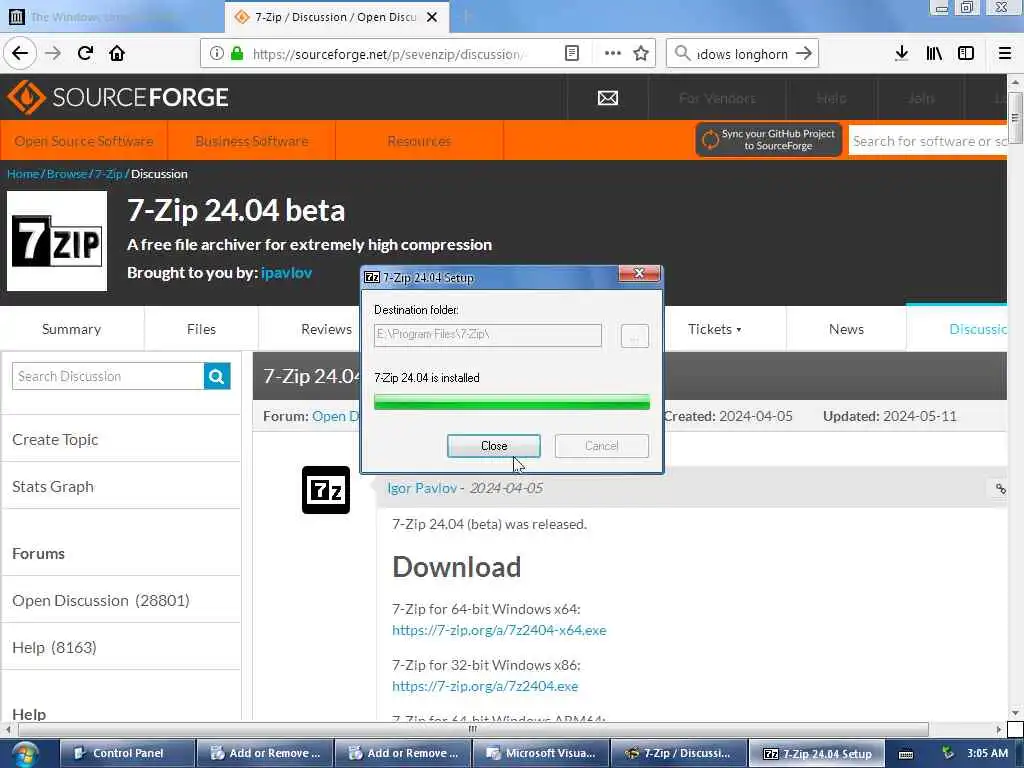Click the search magnifier in the browser search box

pos(682,54)
